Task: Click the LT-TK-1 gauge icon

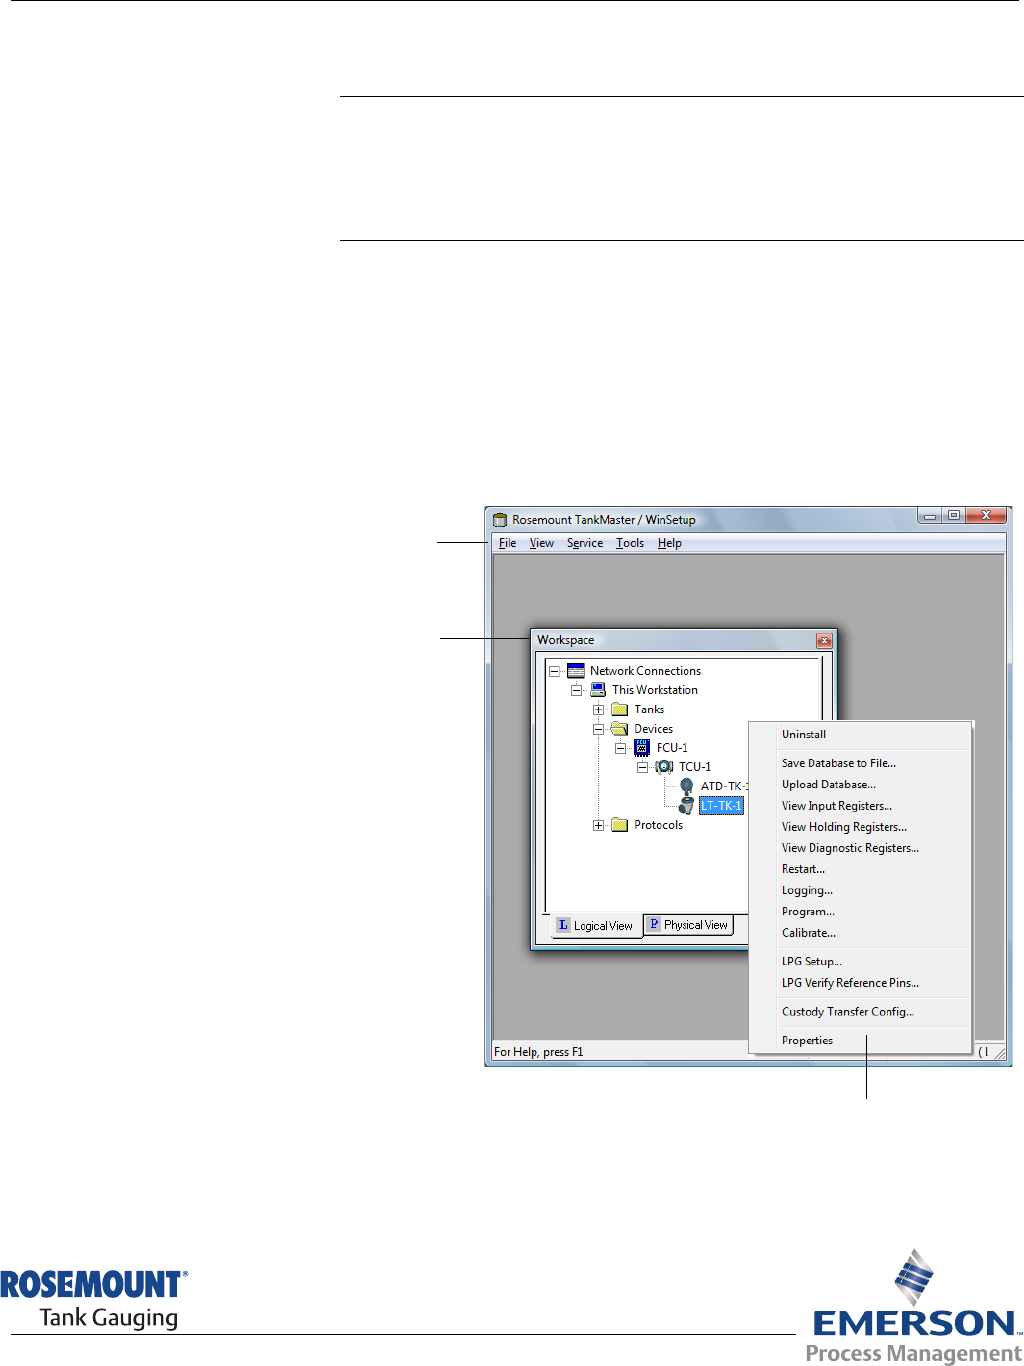Action: click(687, 805)
